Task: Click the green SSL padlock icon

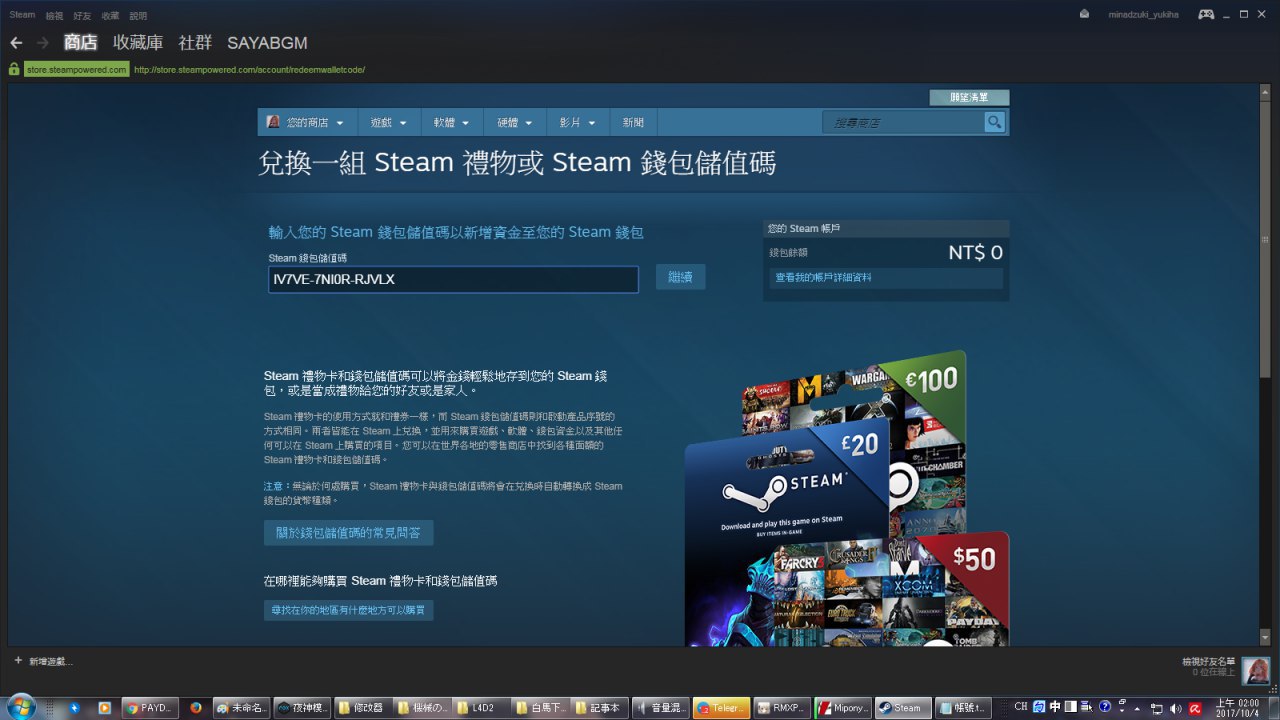Action: (x=14, y=70)
